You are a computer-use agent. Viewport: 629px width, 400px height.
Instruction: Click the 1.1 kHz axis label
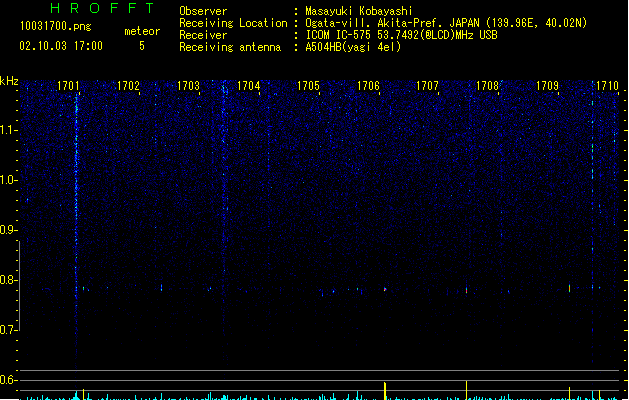pyautogui.click(x=8, y=130)
